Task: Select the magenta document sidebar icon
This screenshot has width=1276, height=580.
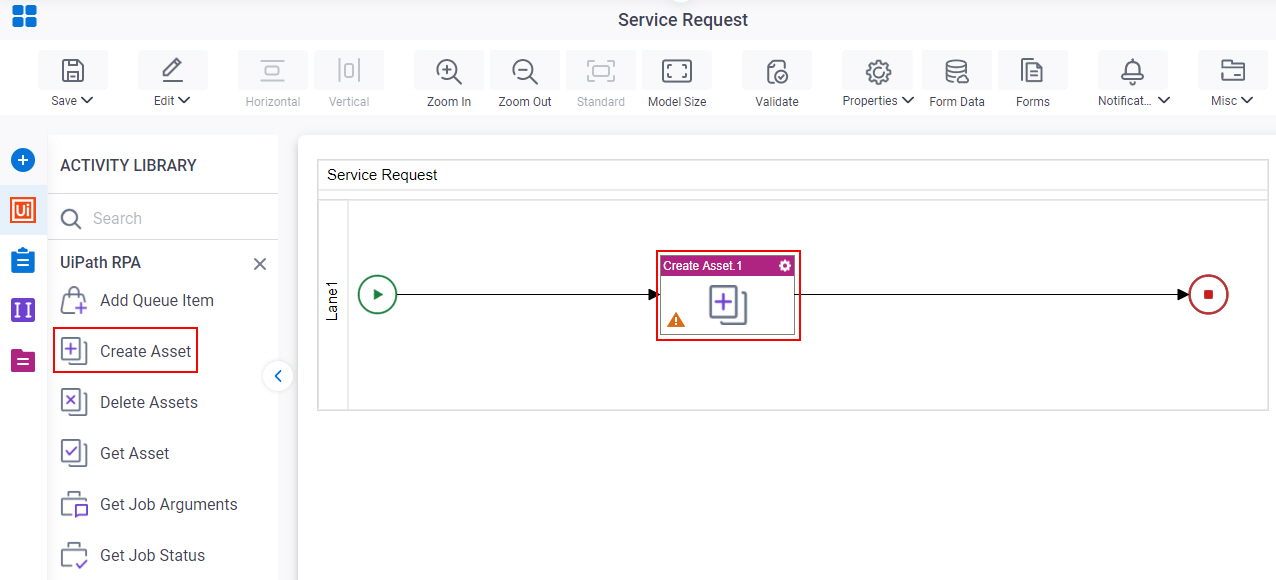Action: [x=23, y=360]
